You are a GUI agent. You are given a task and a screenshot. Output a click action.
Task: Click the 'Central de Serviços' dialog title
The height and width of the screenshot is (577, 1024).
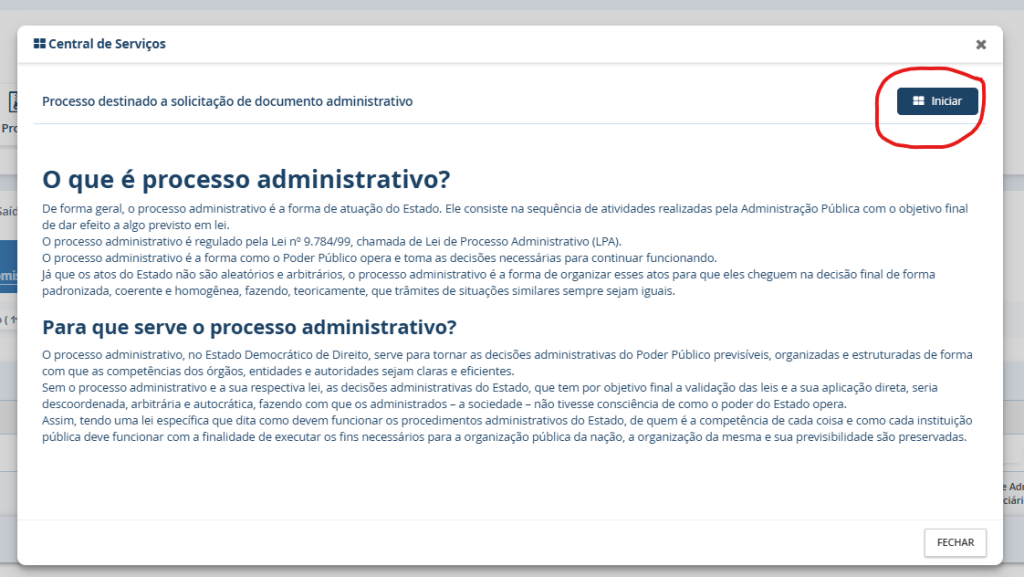pos(107,44)
